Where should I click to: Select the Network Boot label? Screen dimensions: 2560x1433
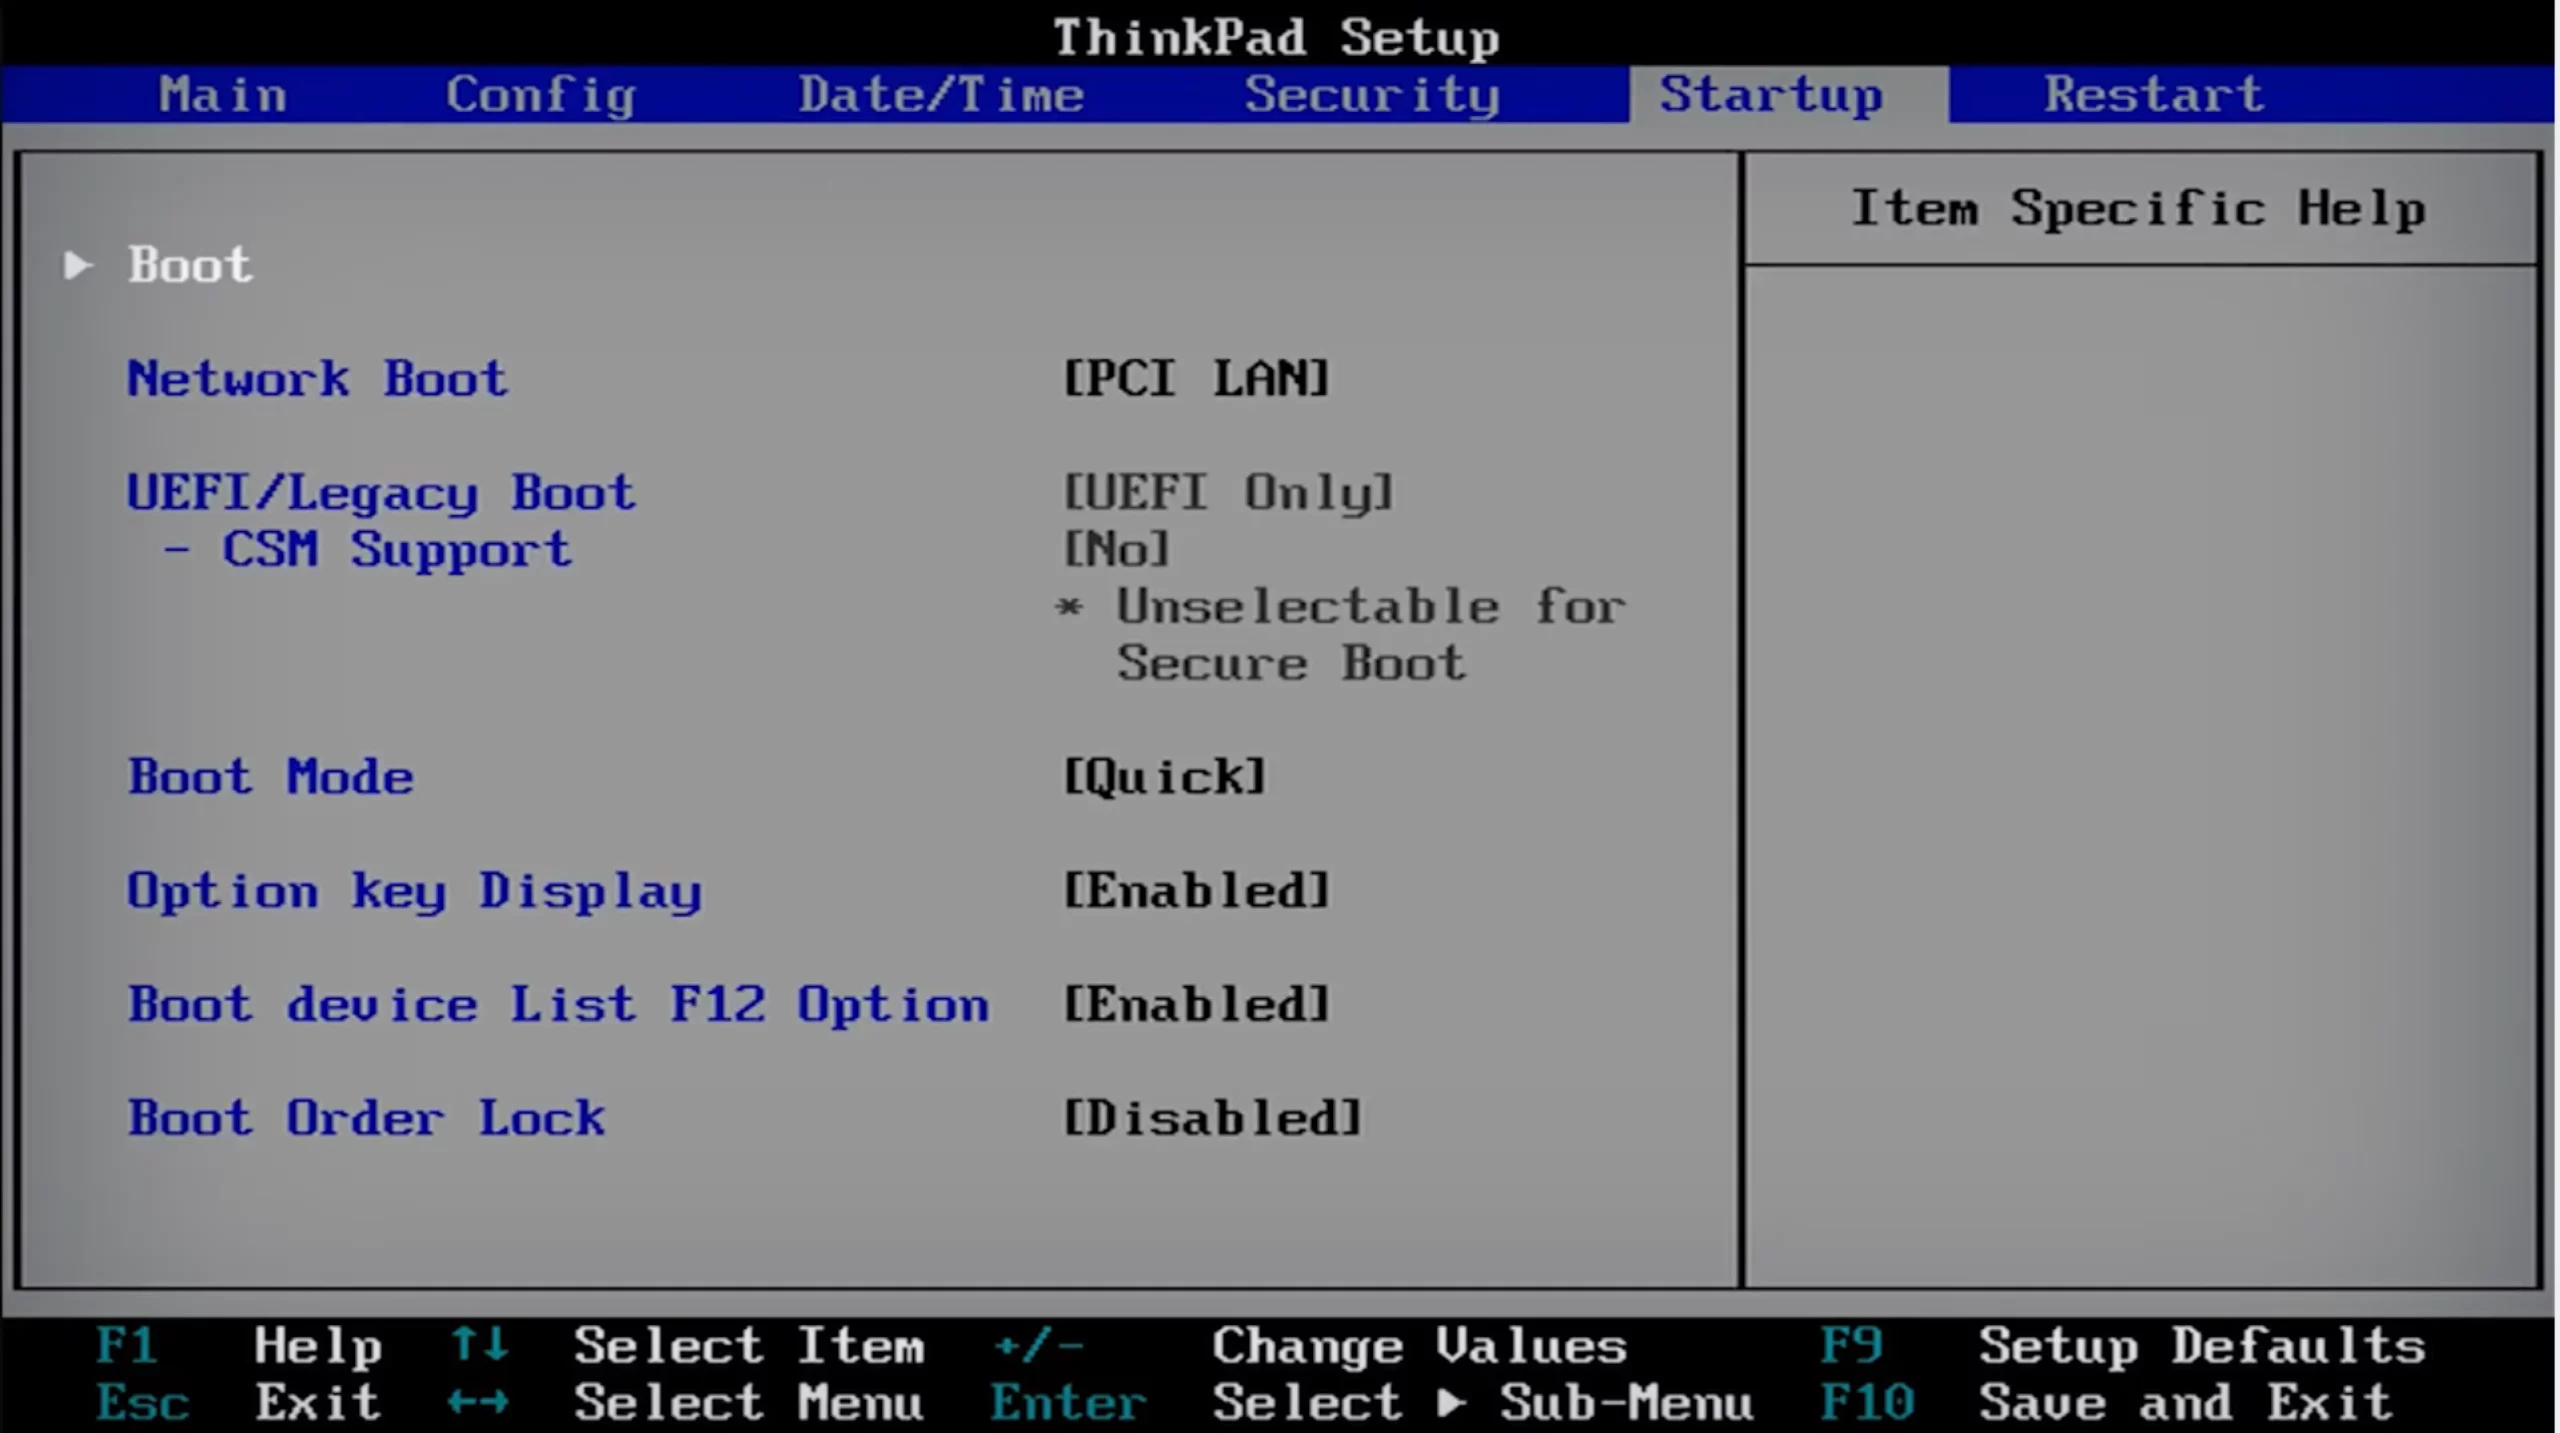pyautogui.click(x=317, y=379)
